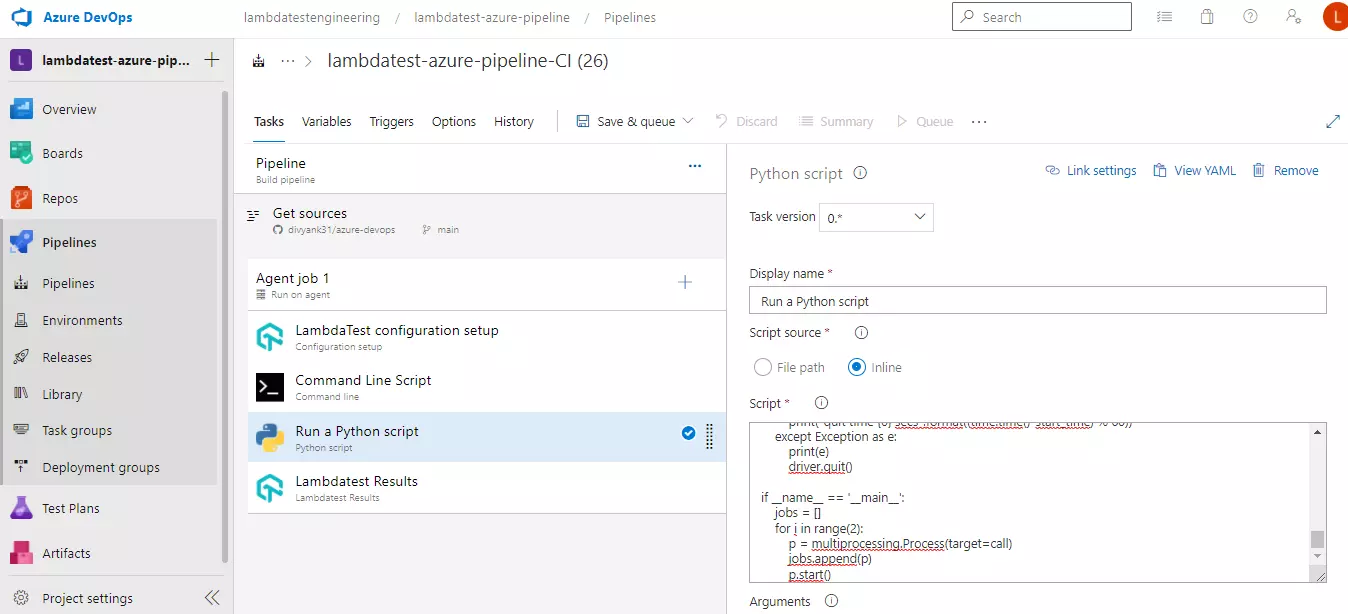This screenshot has width=1348, height=614.
Task: Switch to the Triggers tab
Action: point(391,121)
